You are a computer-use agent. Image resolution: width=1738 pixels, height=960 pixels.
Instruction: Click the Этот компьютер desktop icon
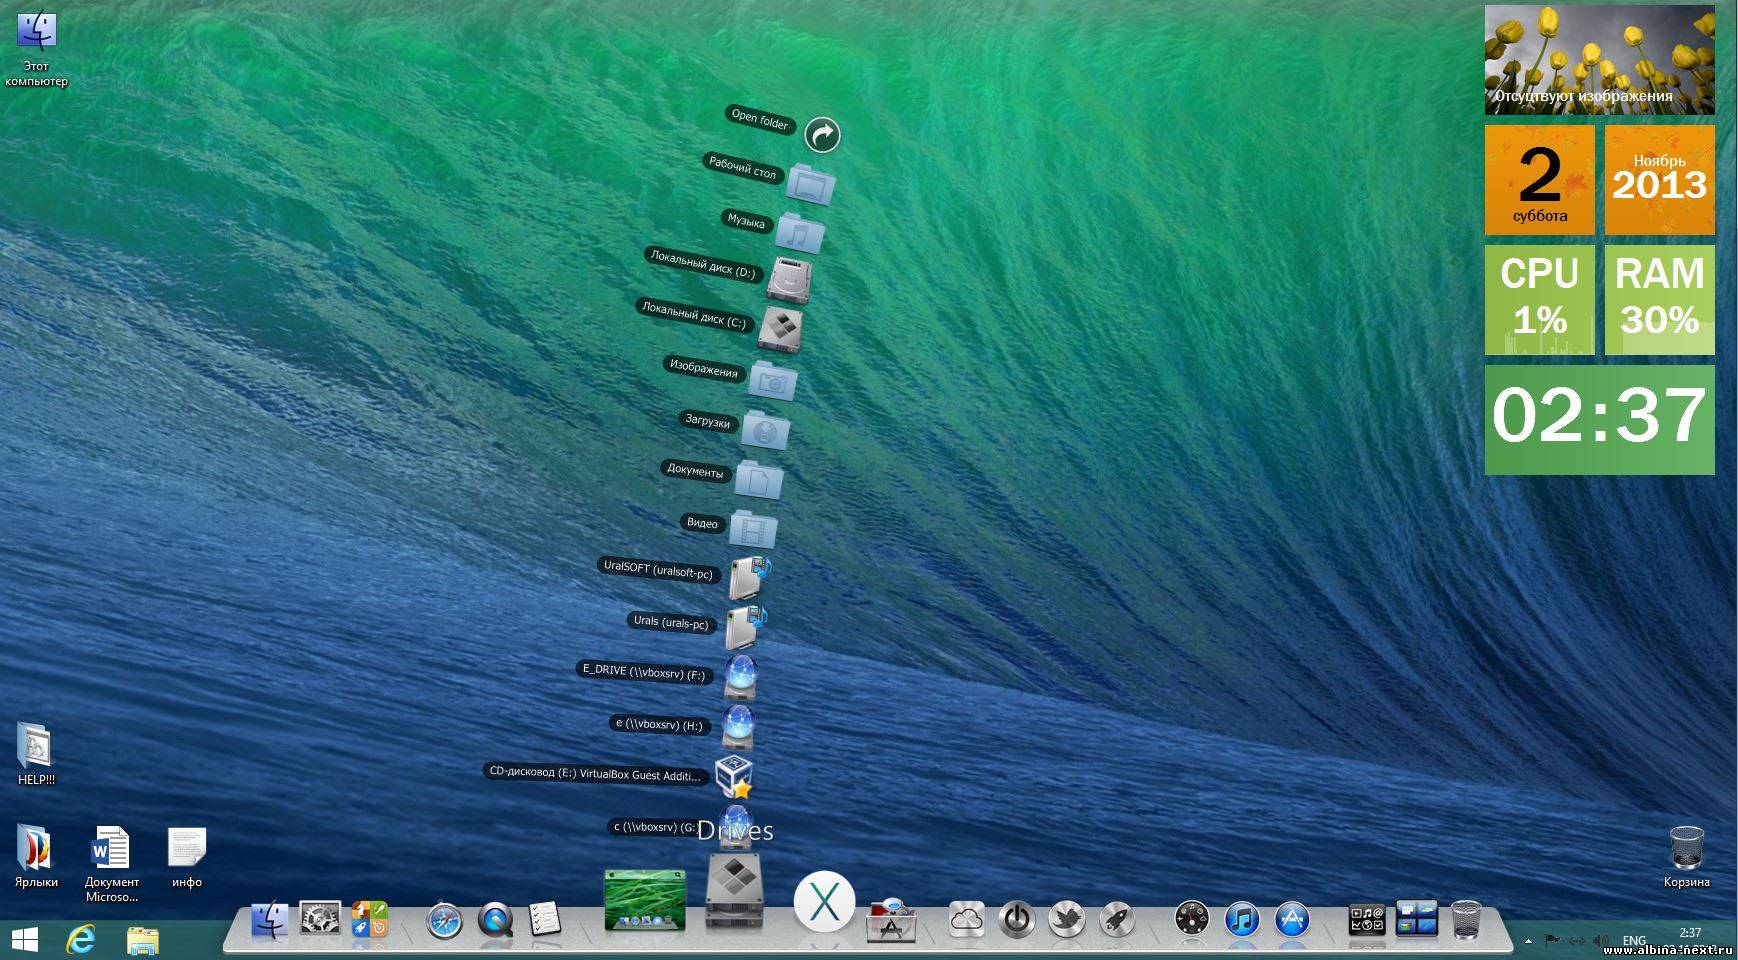pyautogui.click(x=37, y=50)
